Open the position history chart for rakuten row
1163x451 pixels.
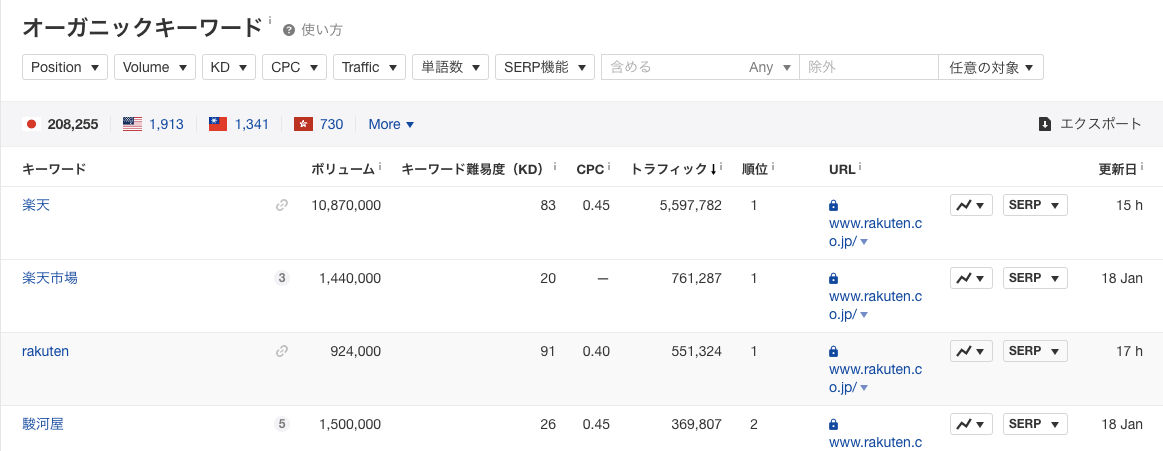[971, 351]
